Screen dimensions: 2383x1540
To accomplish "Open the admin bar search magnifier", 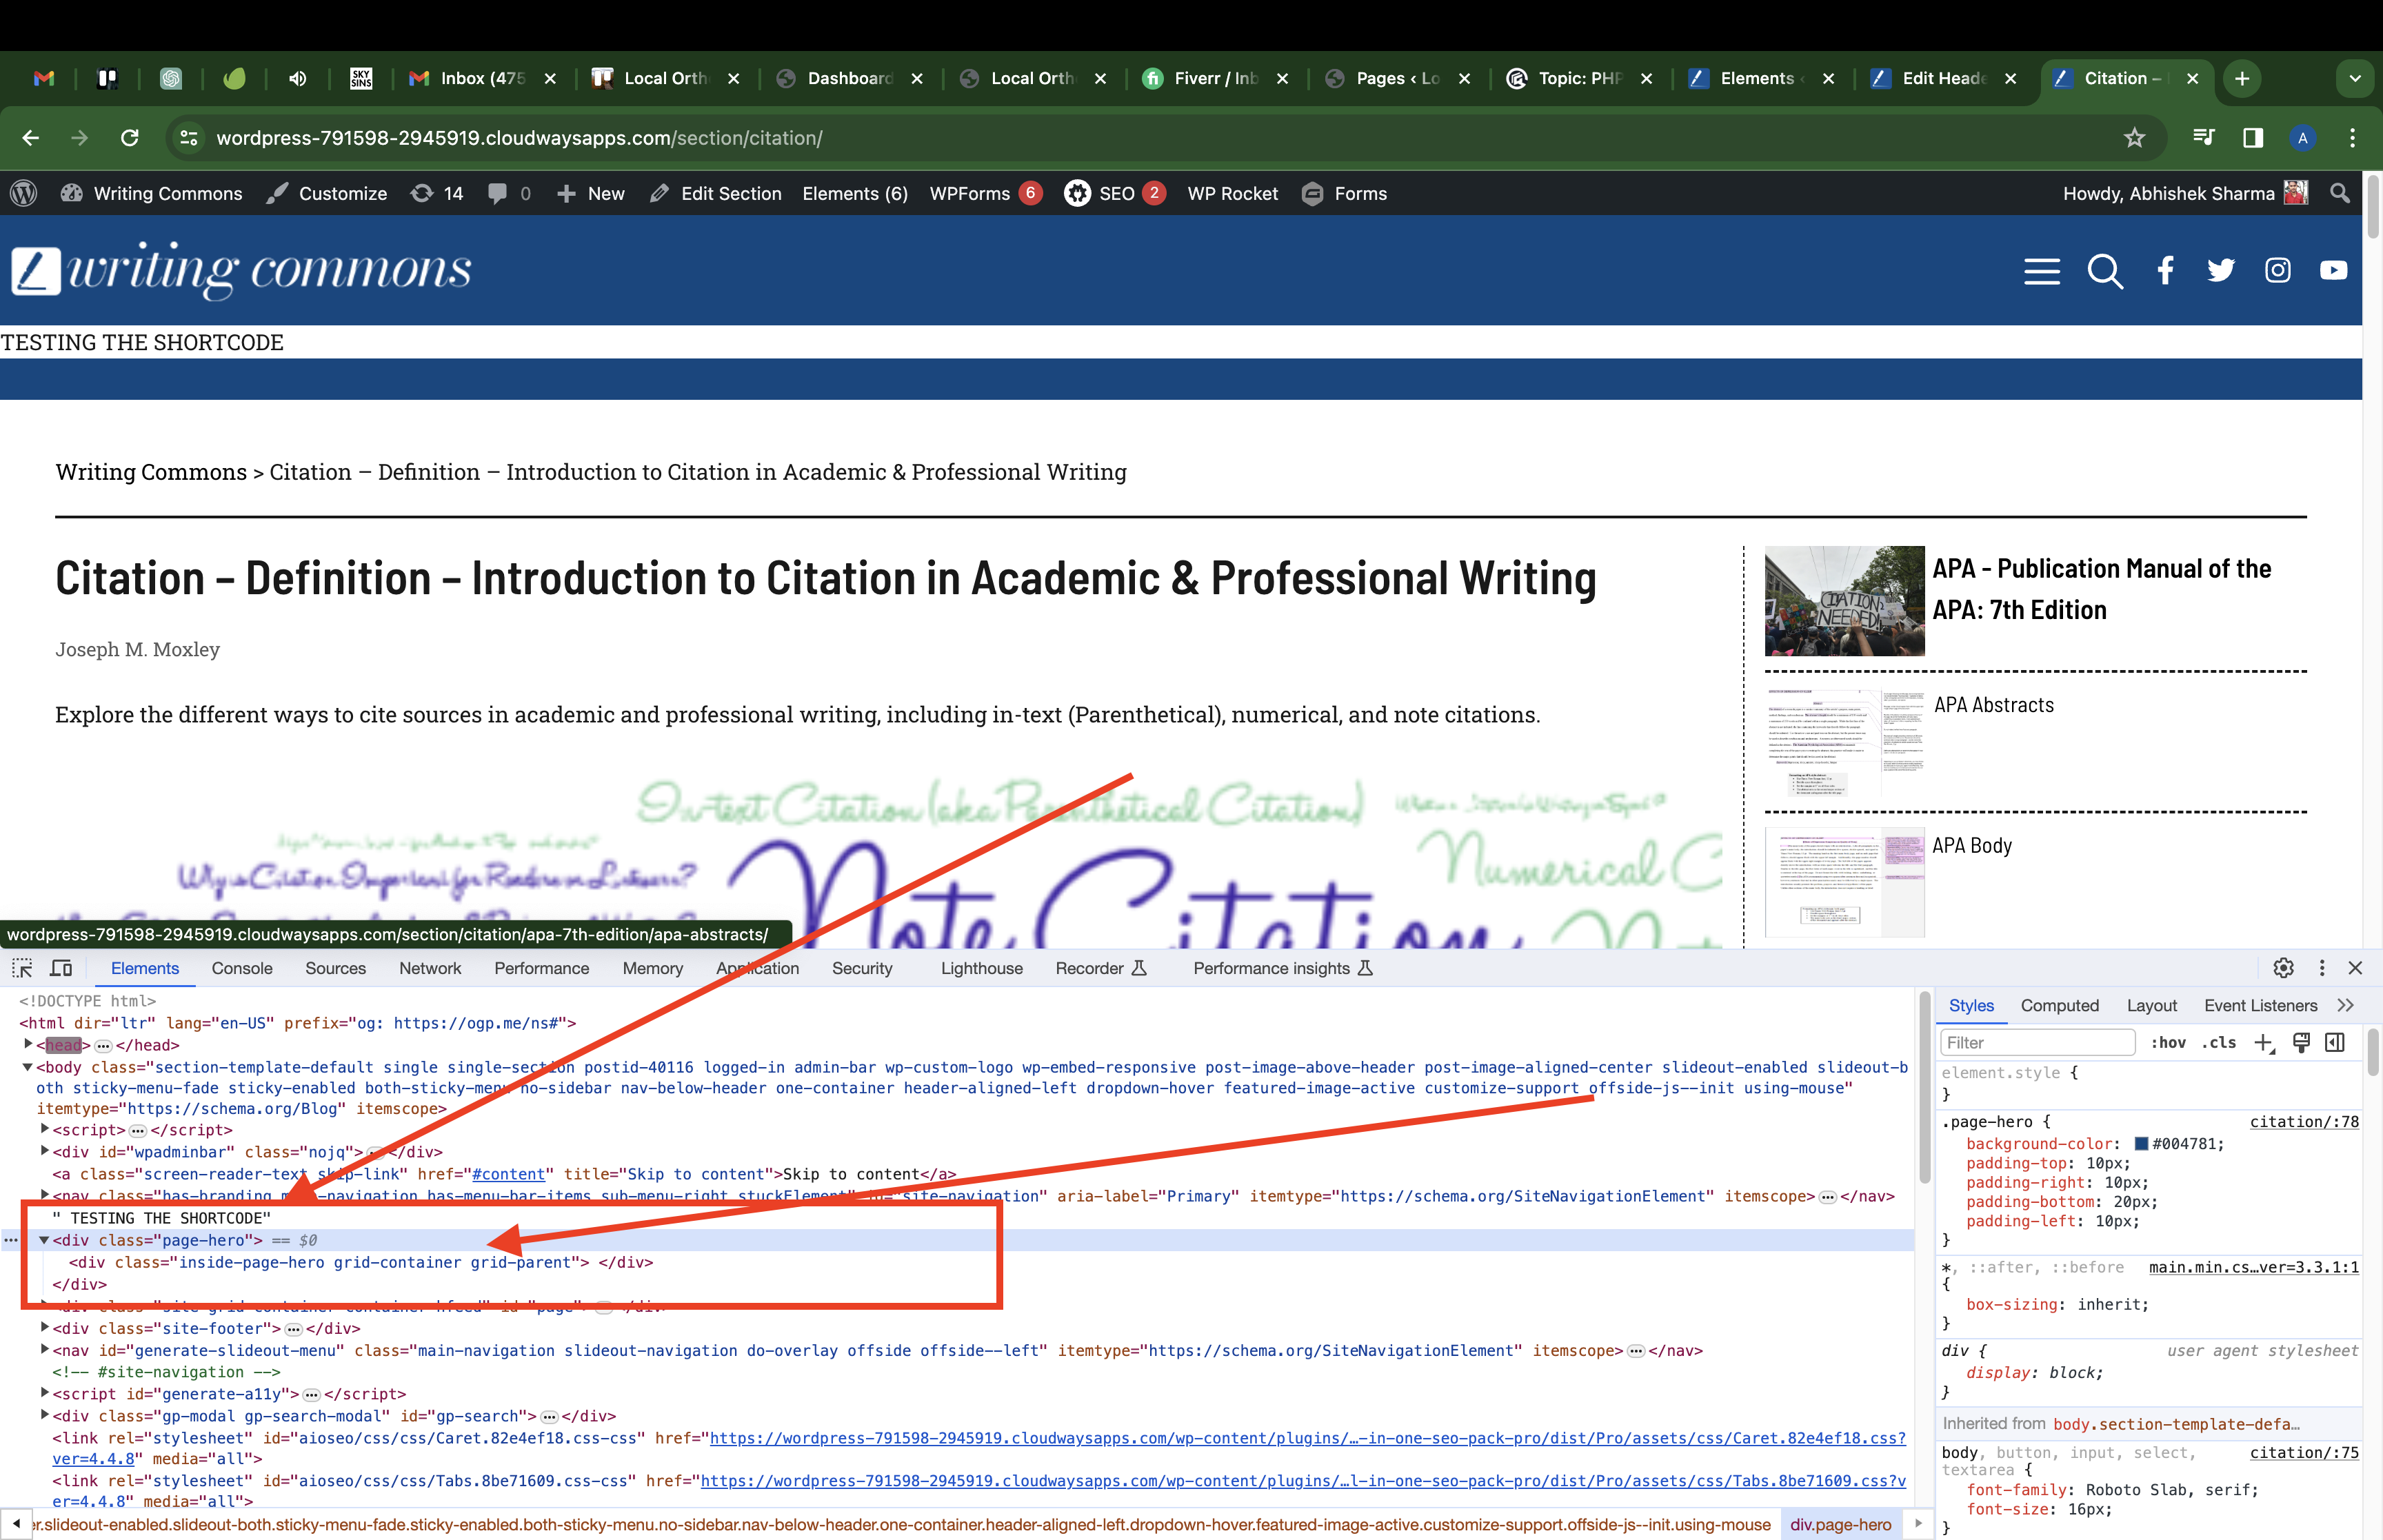I will pyautogui.click(x=2340, y=193).
